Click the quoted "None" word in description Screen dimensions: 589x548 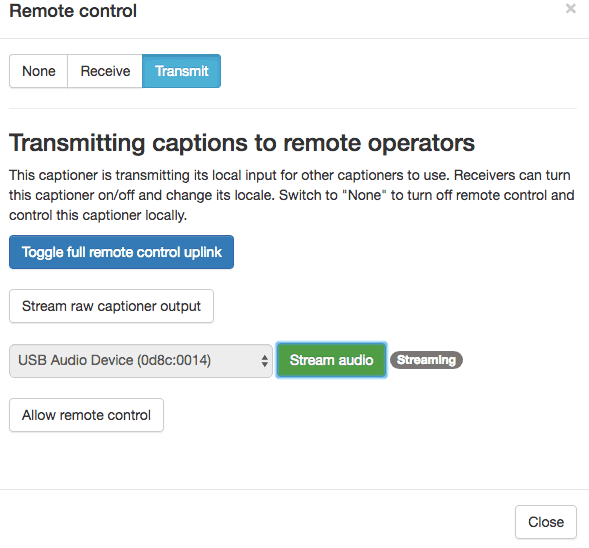click(363, 195)
